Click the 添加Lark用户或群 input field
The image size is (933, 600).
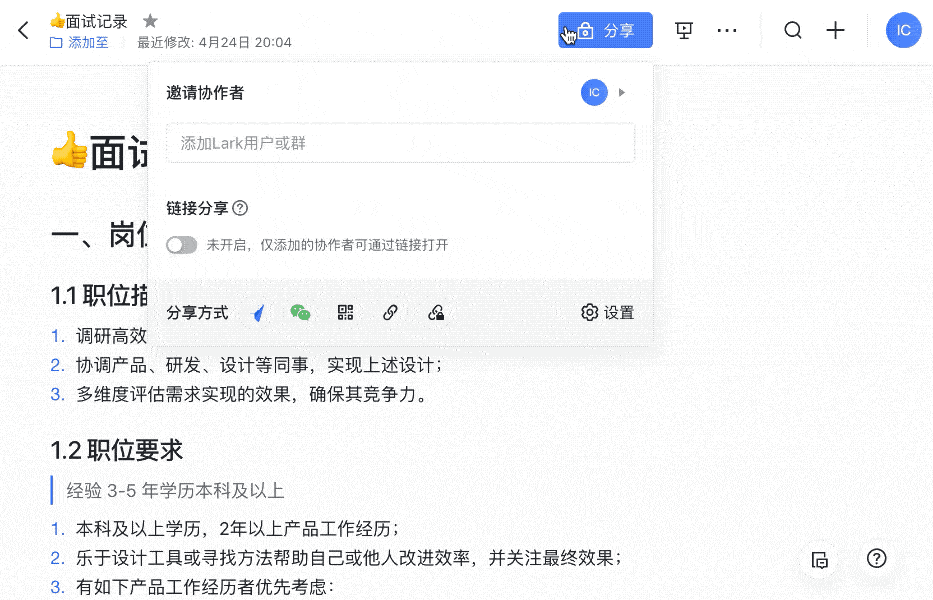[x=400, y=143]
